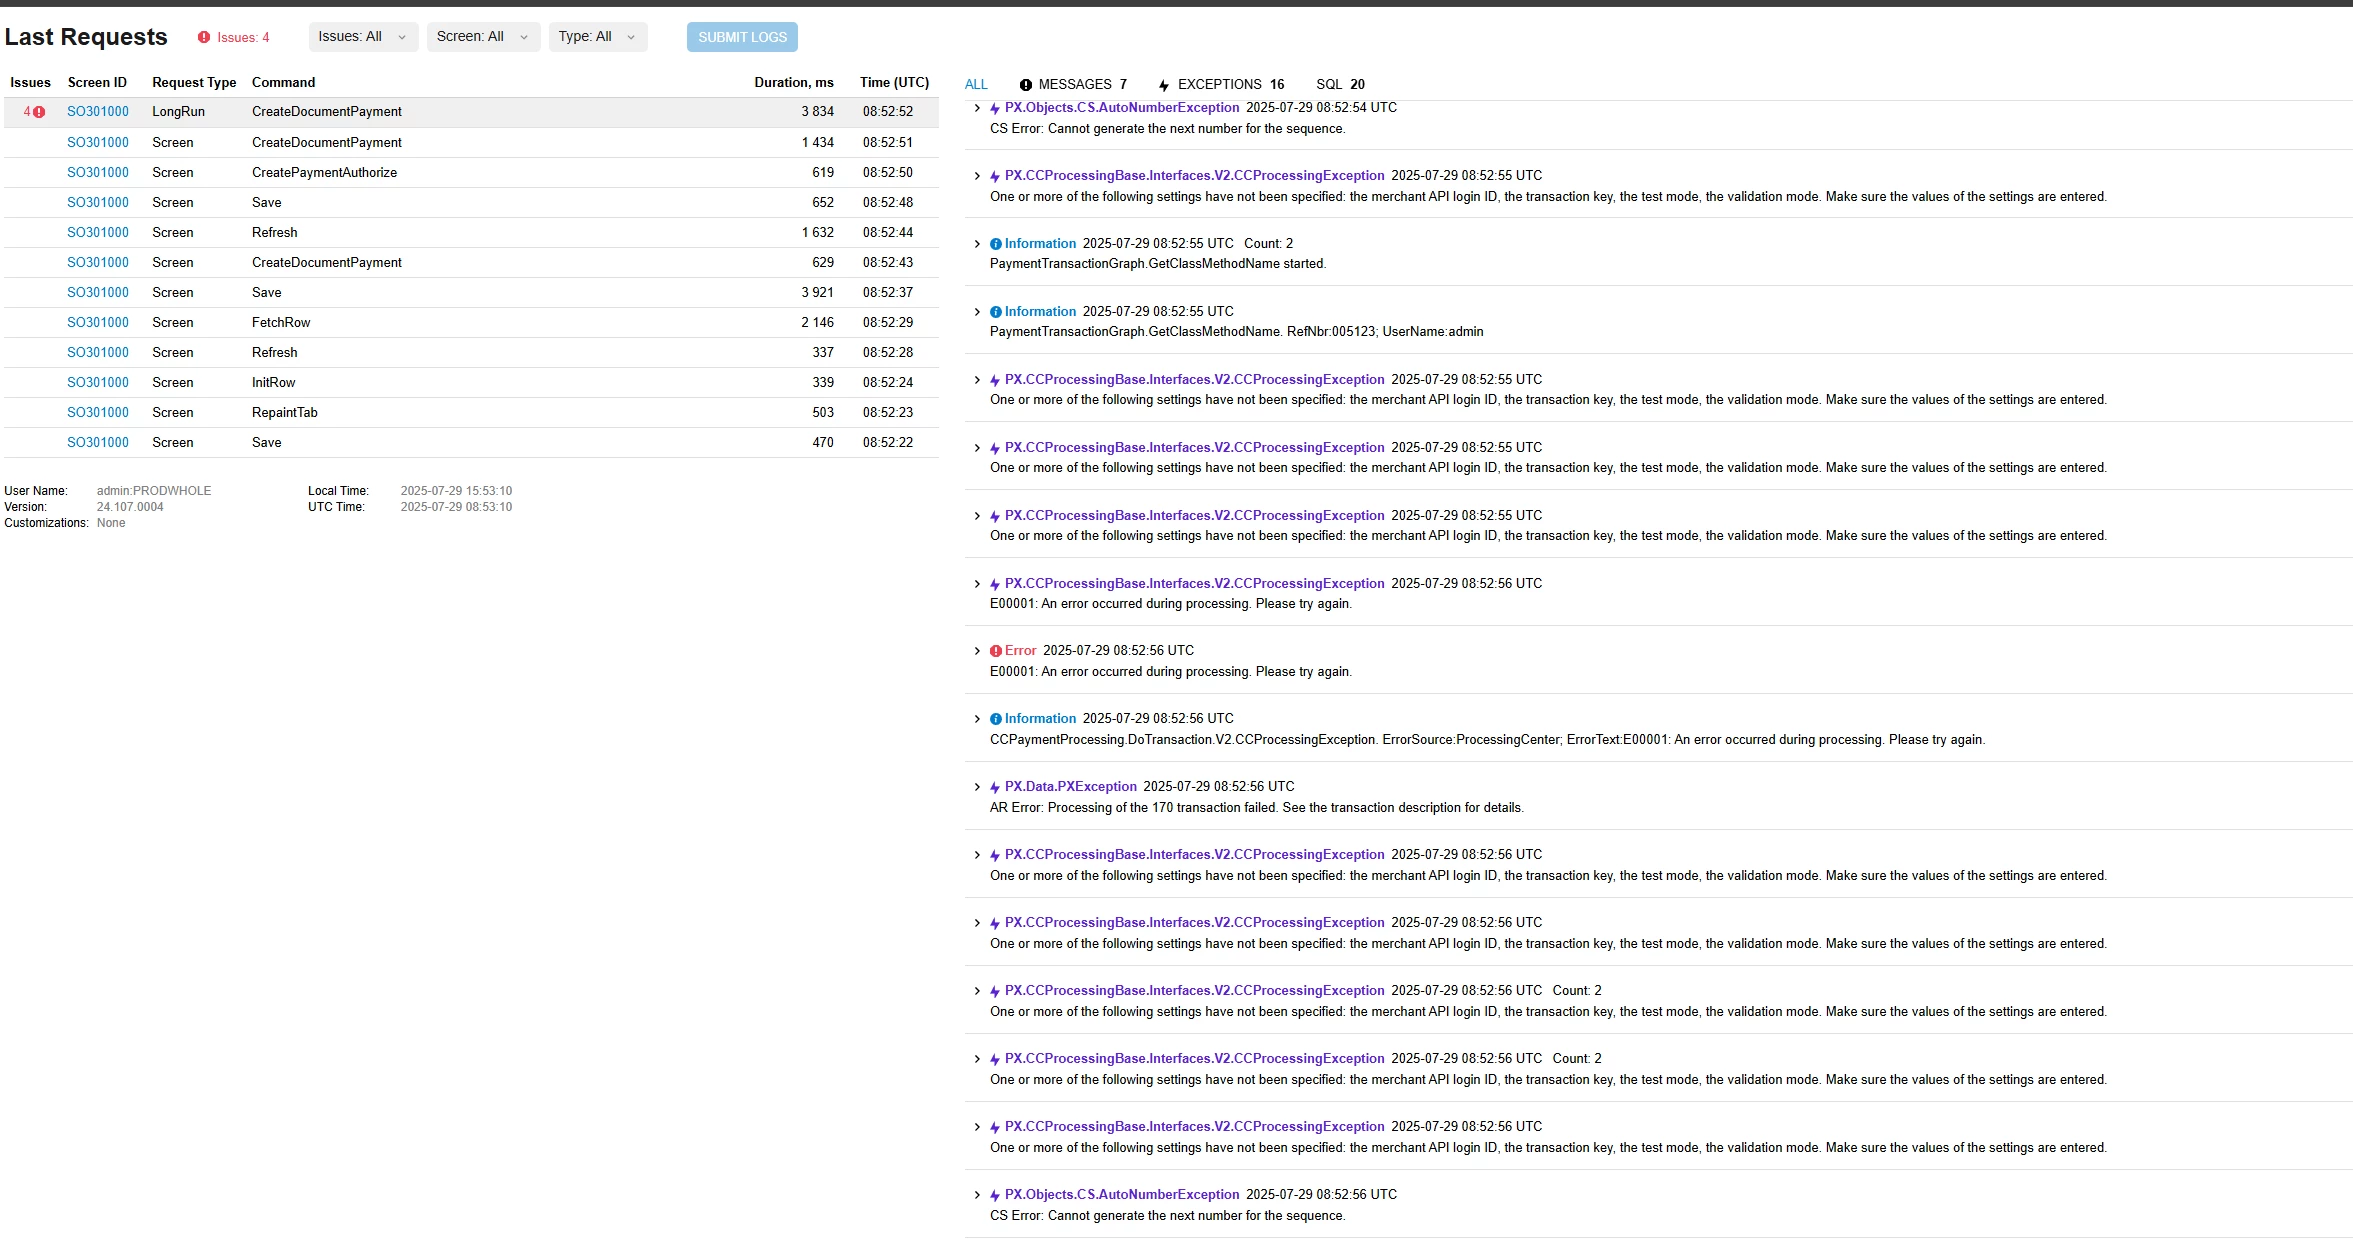Switch to the ALL log tab
The height and width of the screenshot is (1241, 2353).
click(976, 84)
